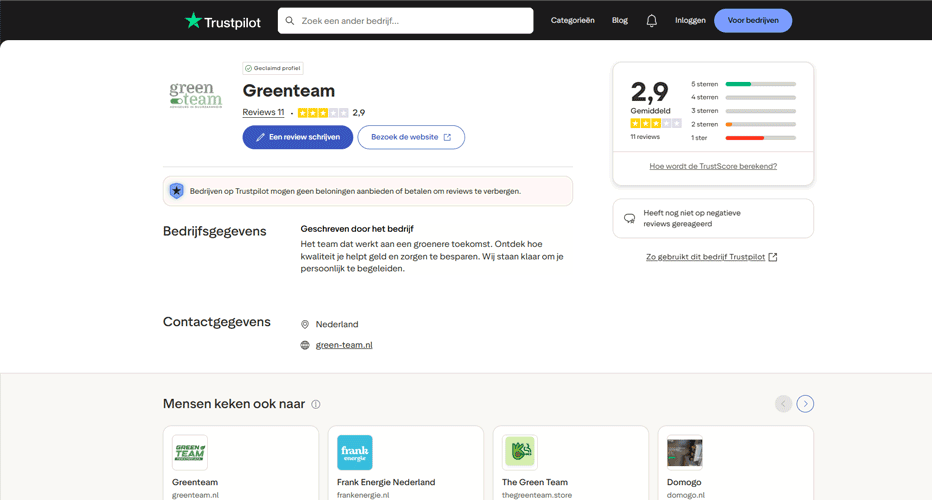Open the Domogo company thumbnail

684,452
